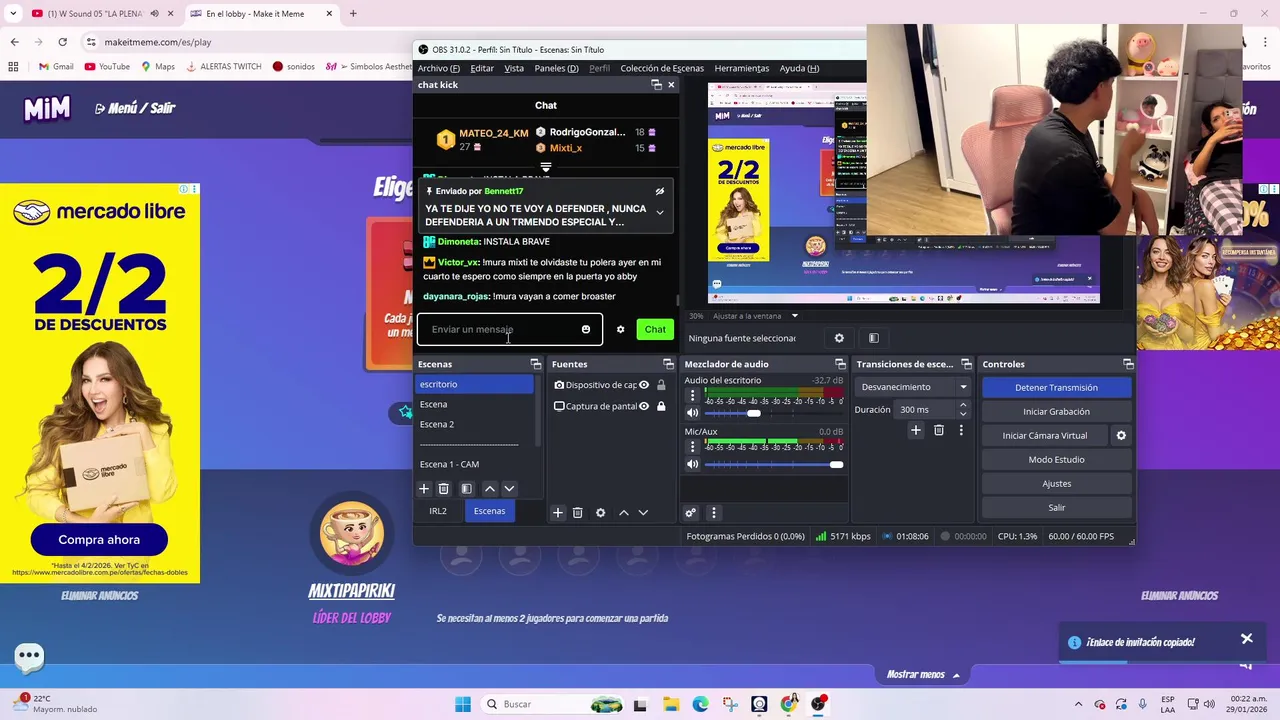
Task: Mute Audio del escritorio speaker icon
Action: tap(692, 413)
